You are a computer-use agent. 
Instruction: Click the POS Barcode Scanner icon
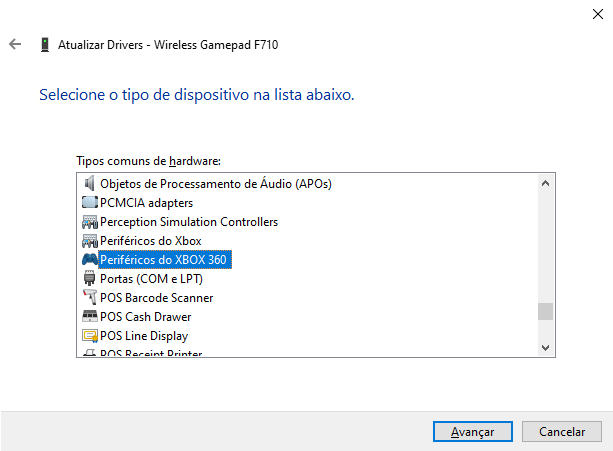(x=89, y=298)
